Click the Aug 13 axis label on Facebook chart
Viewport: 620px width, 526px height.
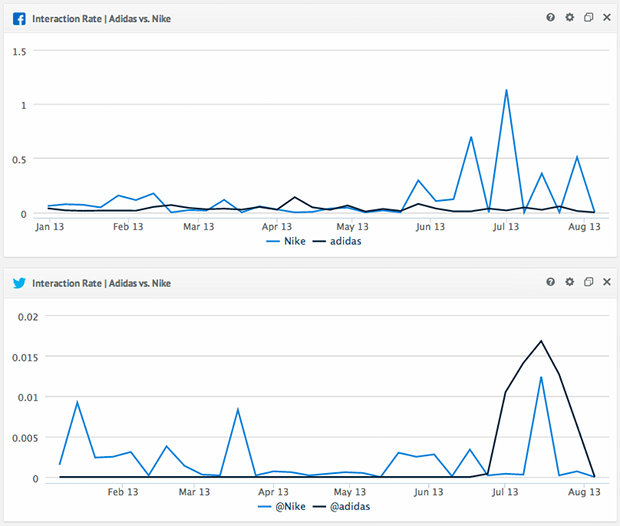(584, 227)
